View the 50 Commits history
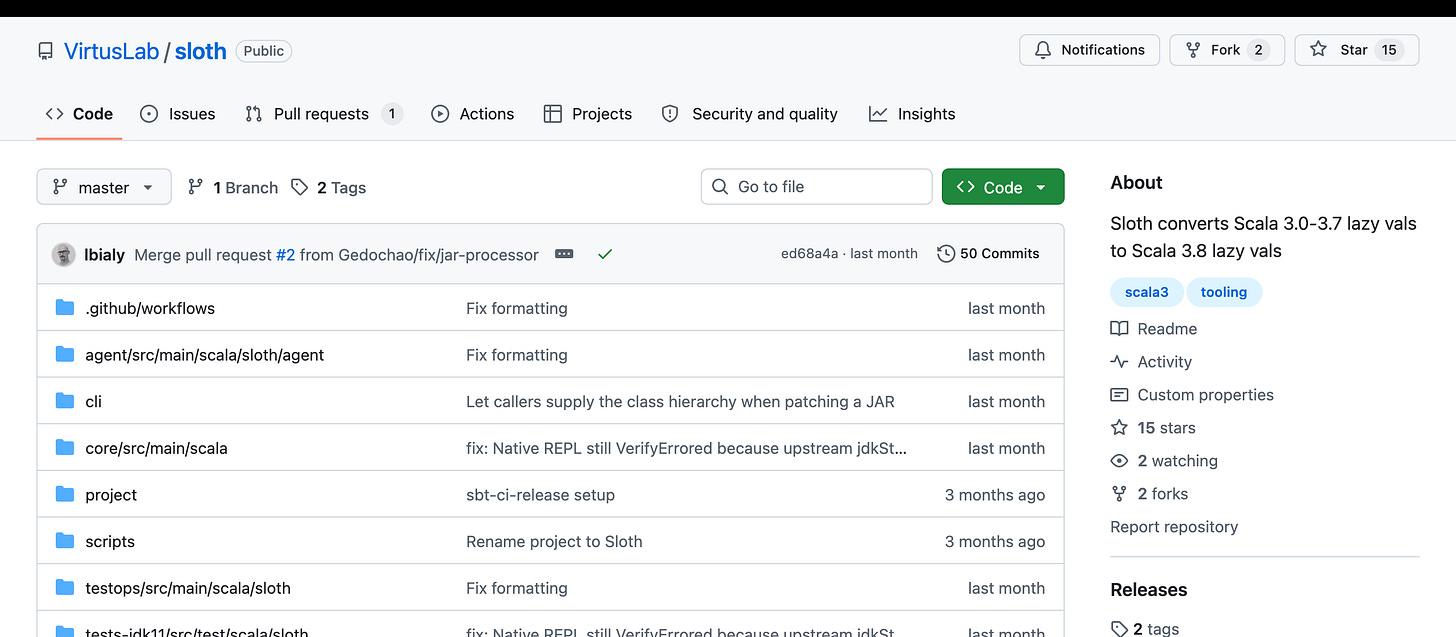This screenshot has width=1456, height=637. [x=988, y=254]
